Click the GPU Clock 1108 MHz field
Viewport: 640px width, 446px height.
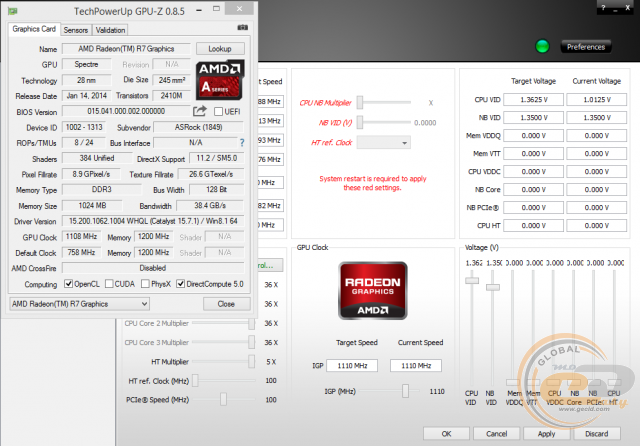(x=81, y=237)
